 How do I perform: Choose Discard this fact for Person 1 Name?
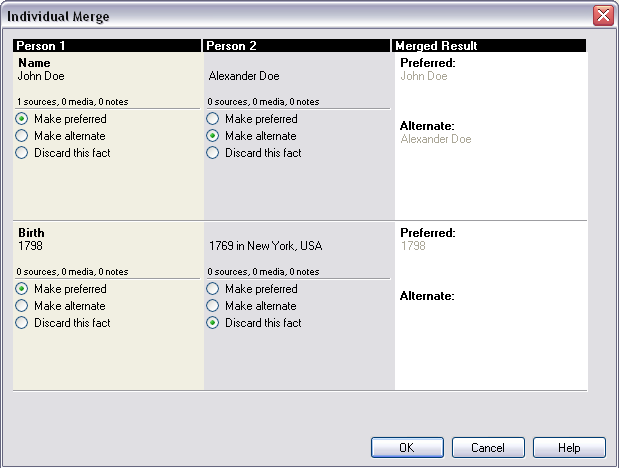(22, 153)
